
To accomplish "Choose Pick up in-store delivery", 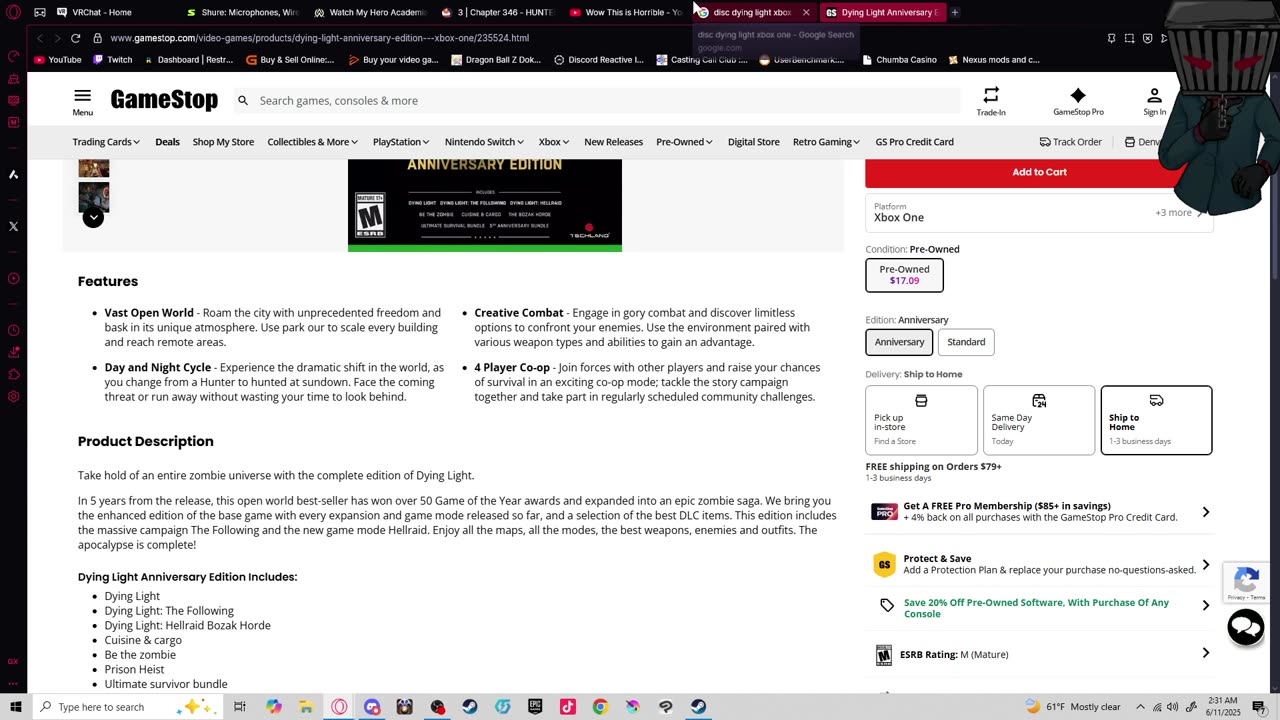I will point(921,420).
